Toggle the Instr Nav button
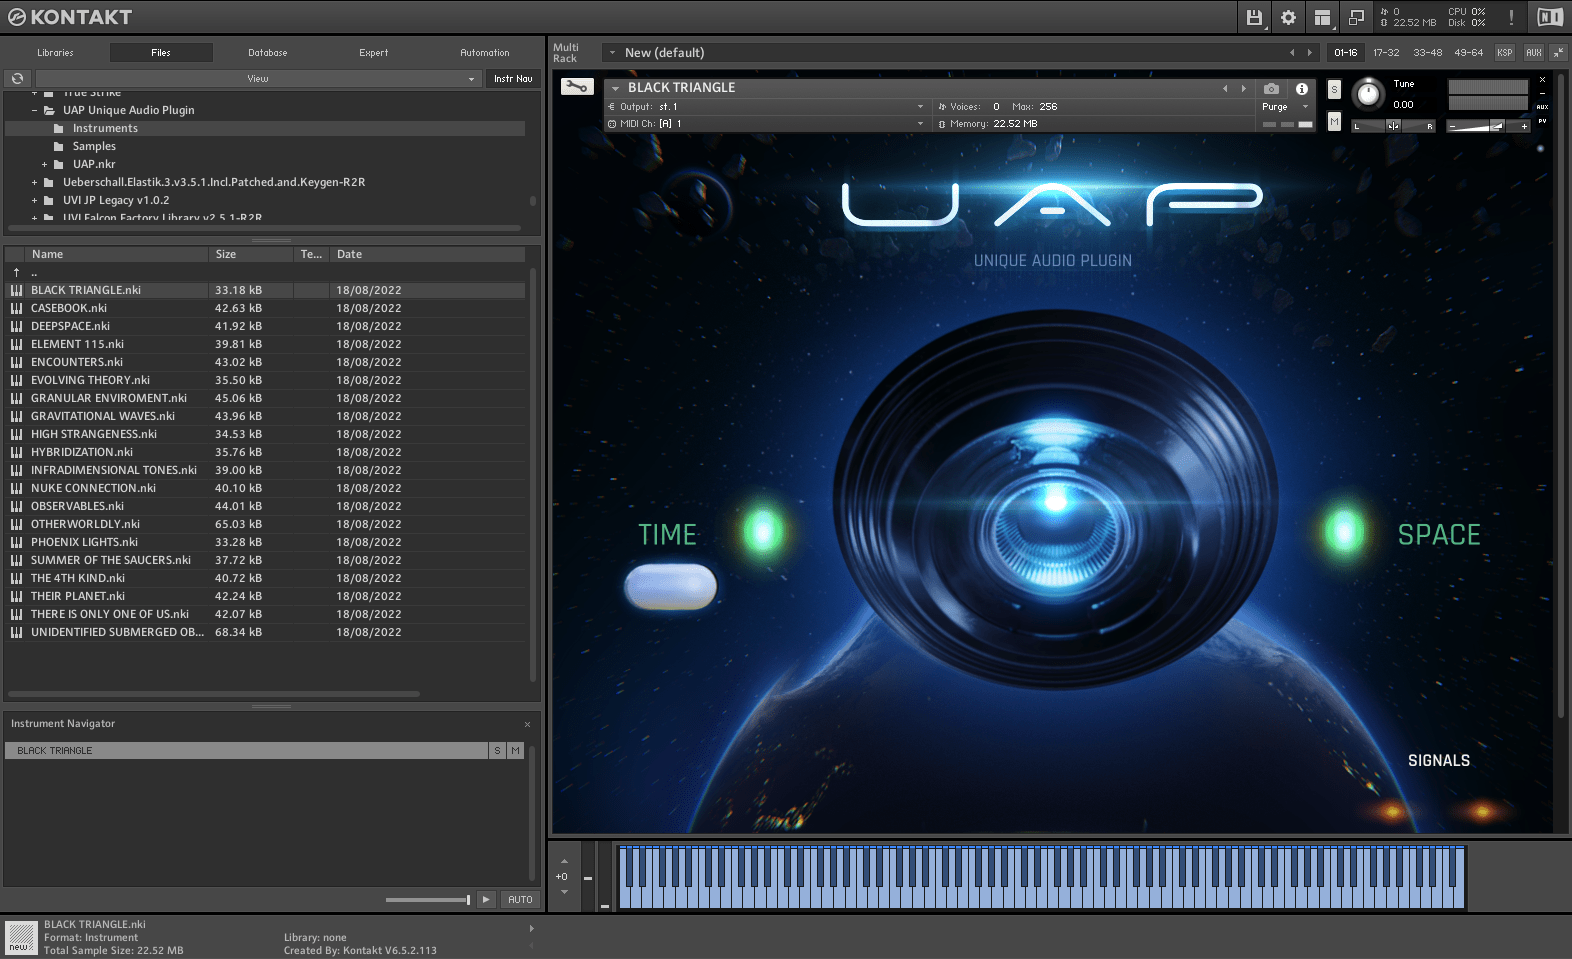The width and height of the screenshot is (1572, 959). click(513, 78)
